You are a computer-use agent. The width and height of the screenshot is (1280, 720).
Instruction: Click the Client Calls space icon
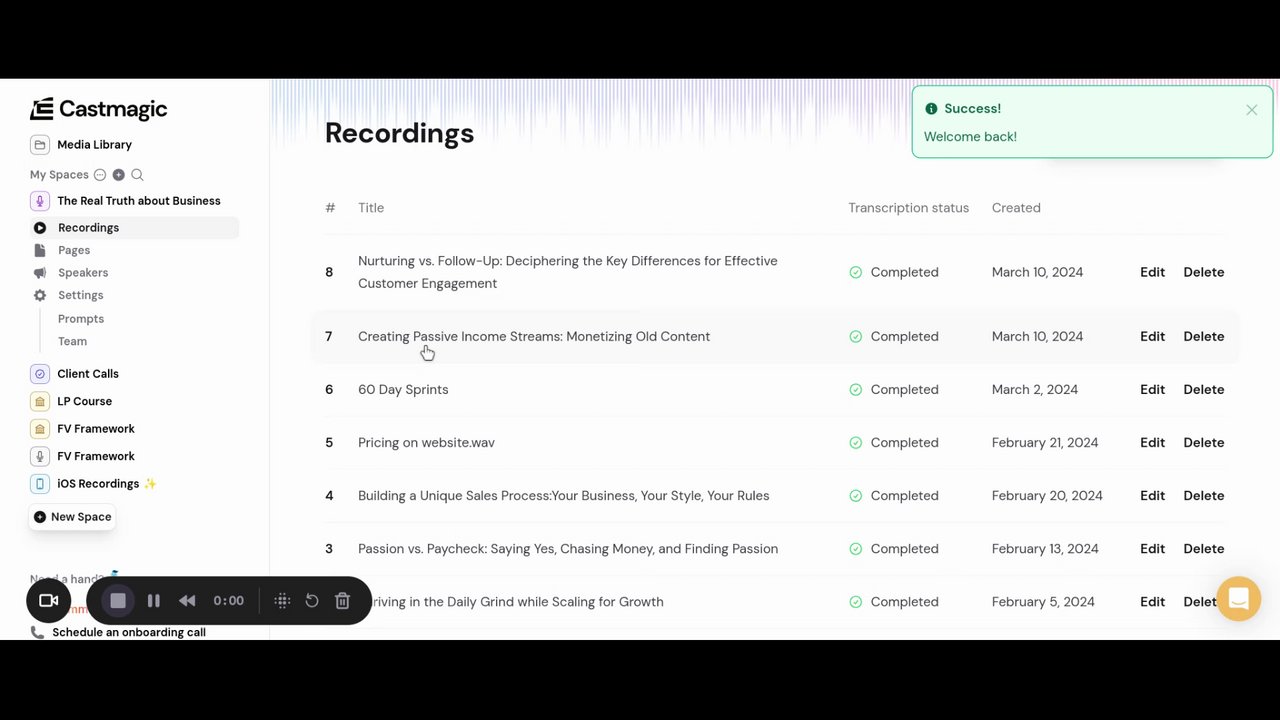pyautogui.click(x=39, y=374)
